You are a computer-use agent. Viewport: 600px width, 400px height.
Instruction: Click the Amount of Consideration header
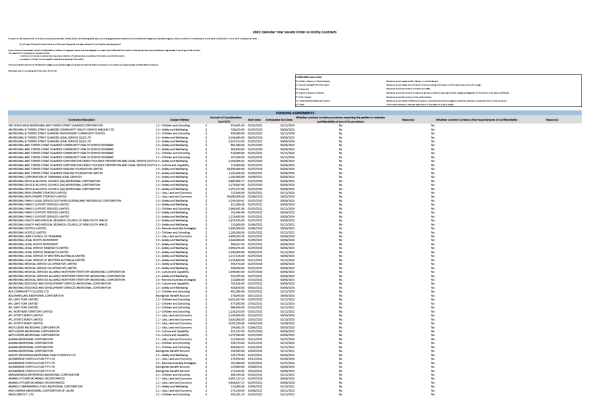click(226, 119)
